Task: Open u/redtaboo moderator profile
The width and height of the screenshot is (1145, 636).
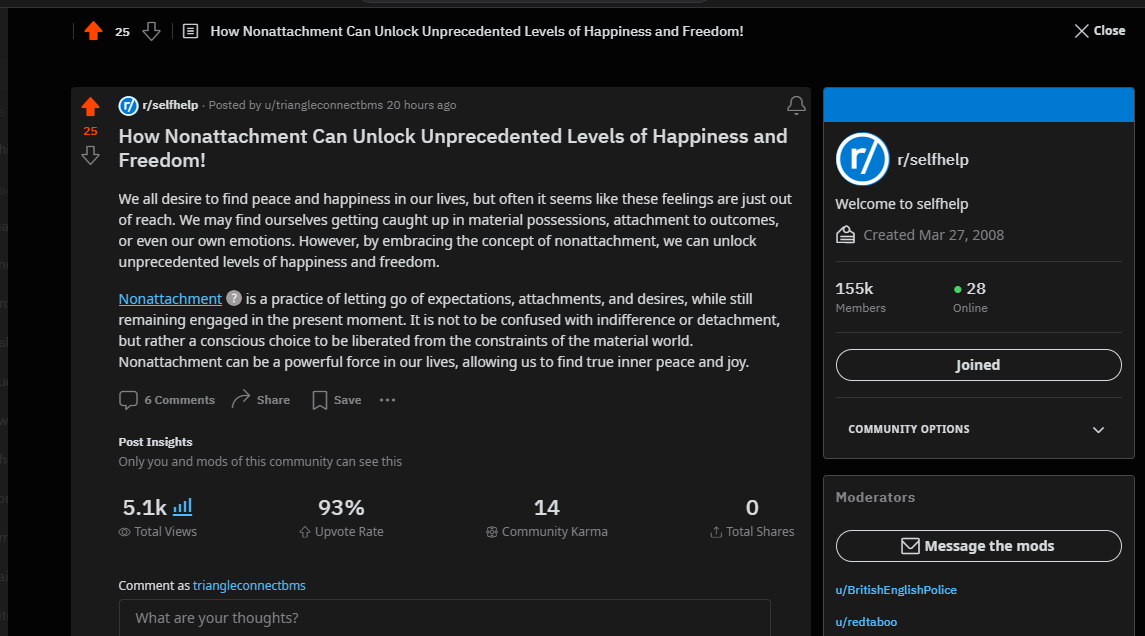Action: (866, 622)
